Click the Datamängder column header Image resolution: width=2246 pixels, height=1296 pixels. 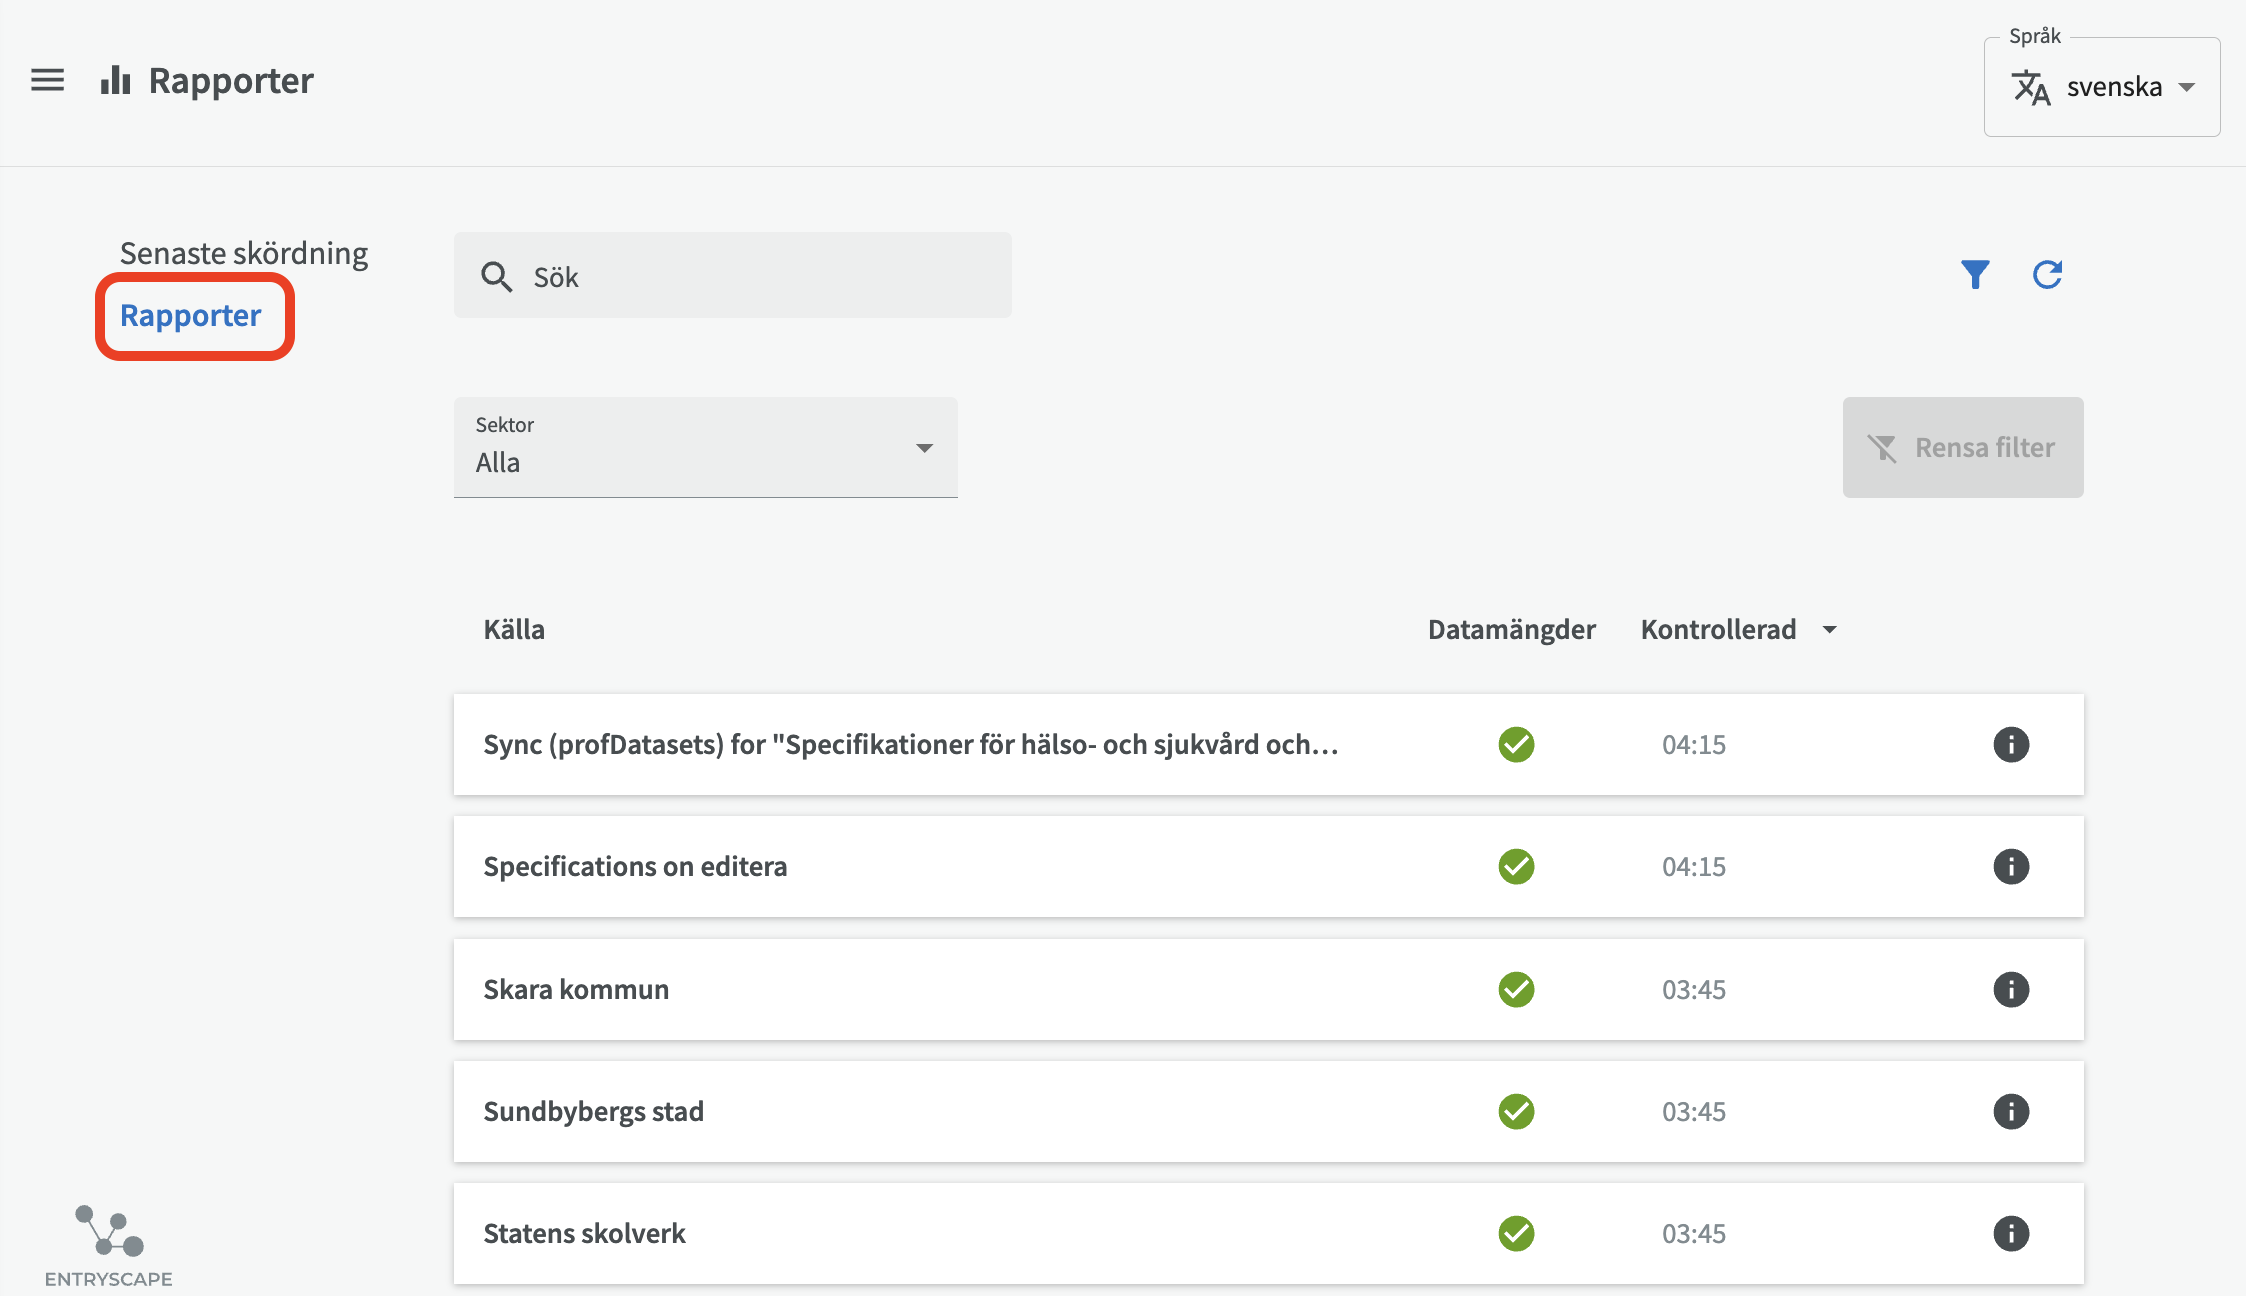[x=1511, y=630]
